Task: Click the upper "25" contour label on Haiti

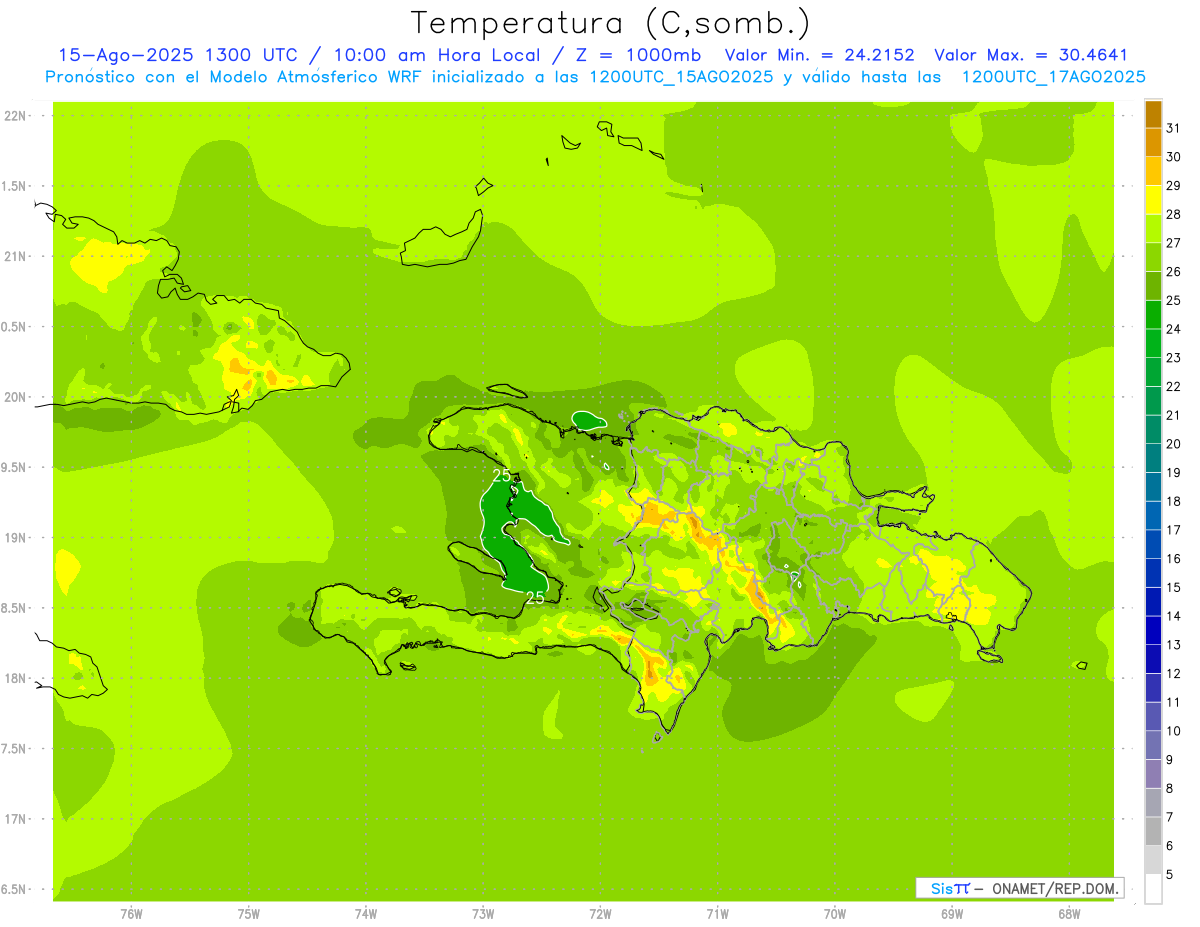Action: (x=502, y=475)
